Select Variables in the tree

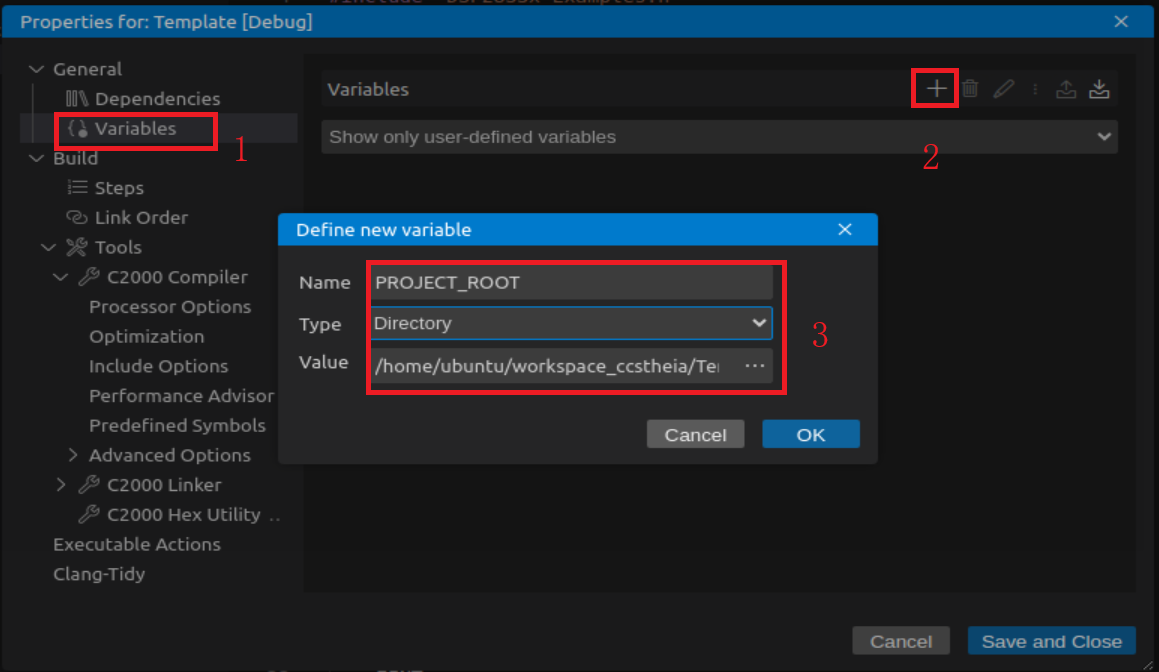[135, 129]
